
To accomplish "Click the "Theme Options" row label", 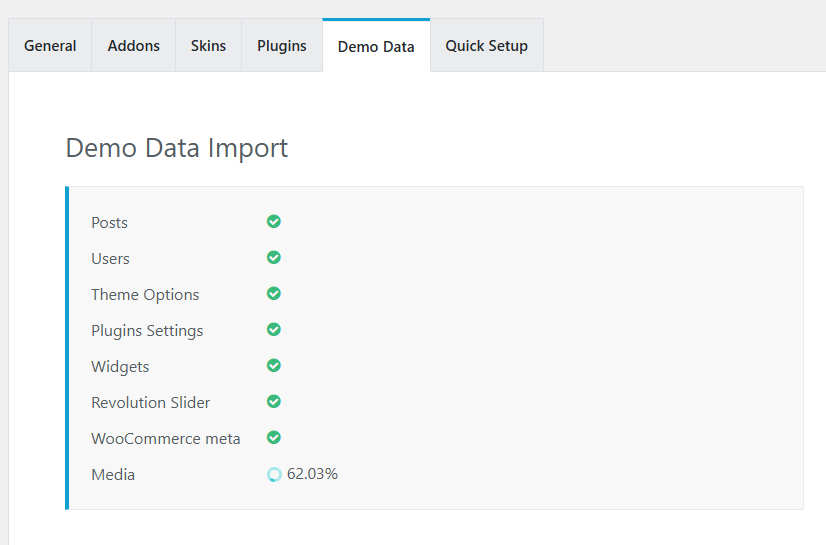I will pyautogui.click(x=145, y=295).
